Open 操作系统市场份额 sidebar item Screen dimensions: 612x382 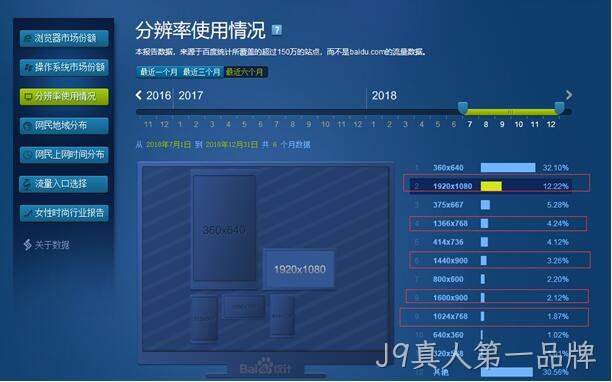click(64, 67)
